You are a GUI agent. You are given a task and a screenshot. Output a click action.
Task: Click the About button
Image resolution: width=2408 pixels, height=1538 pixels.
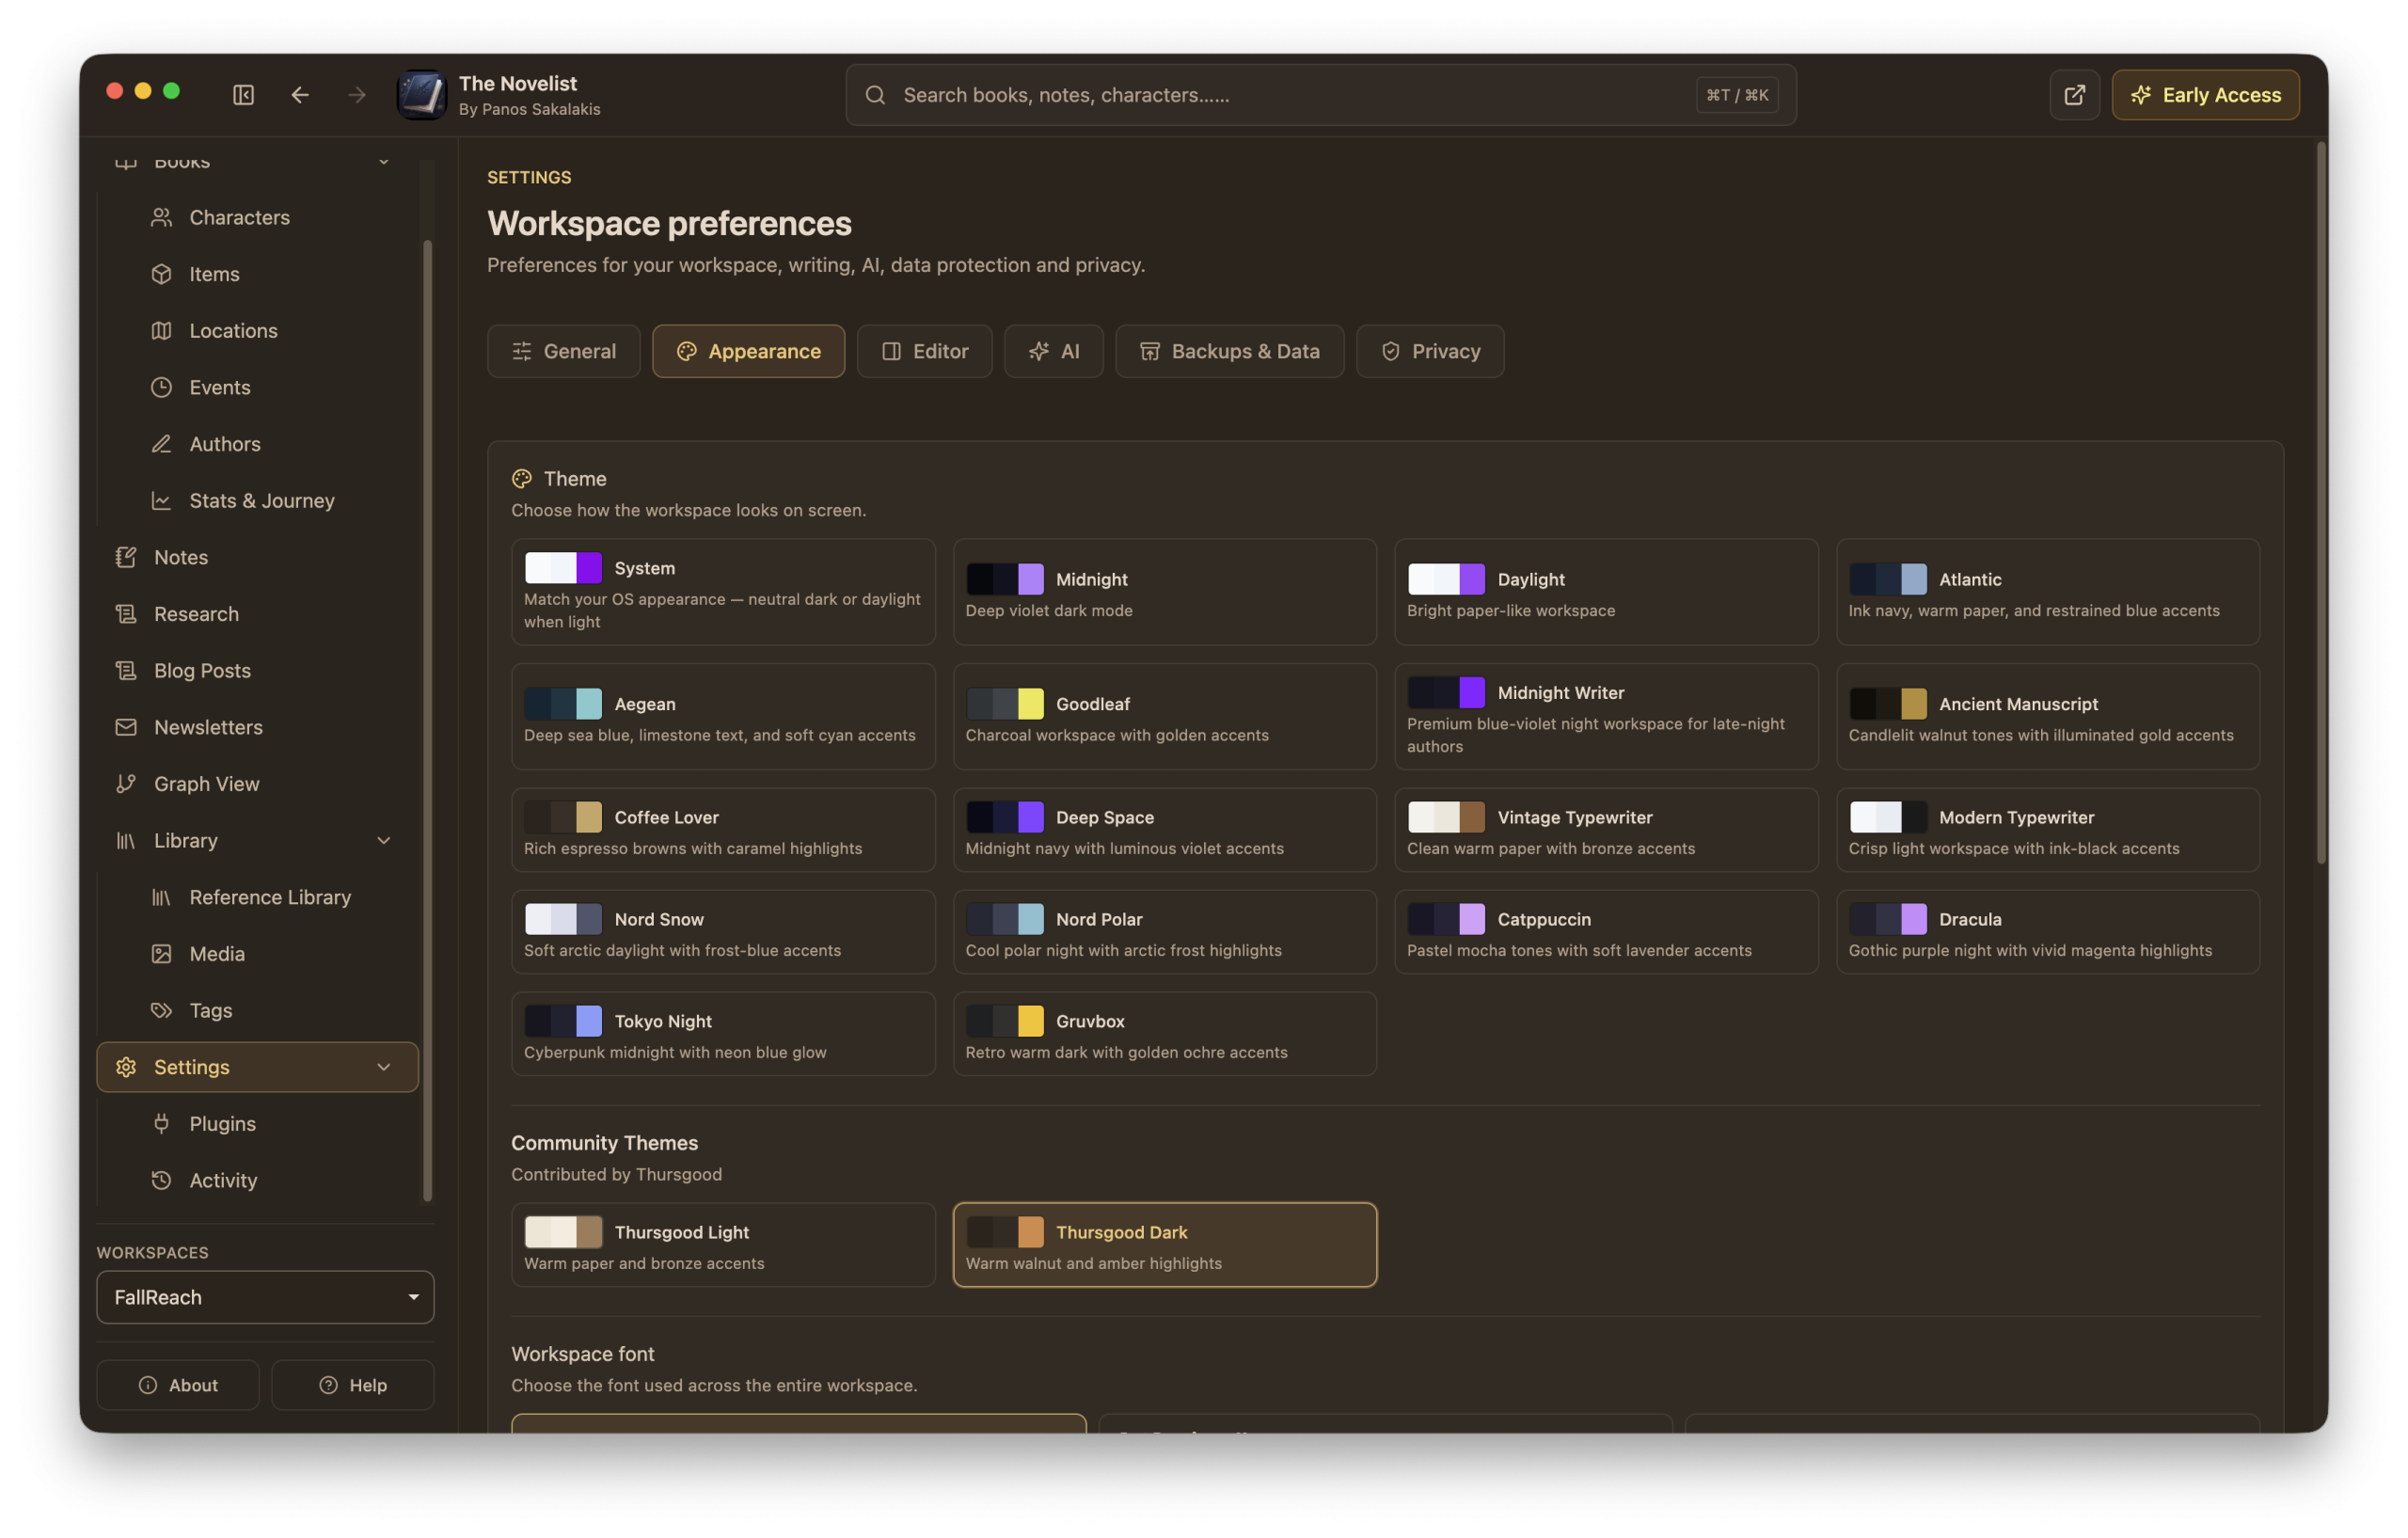tap(178, 1385)
